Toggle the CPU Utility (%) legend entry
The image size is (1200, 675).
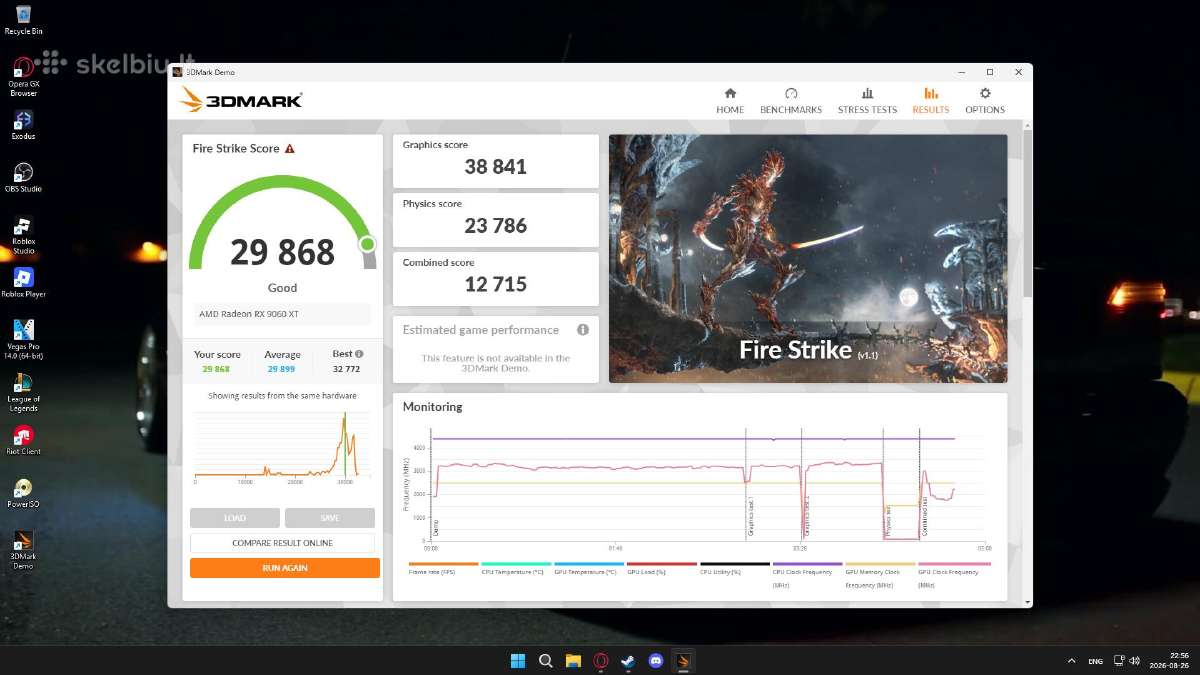coord(735,568)
